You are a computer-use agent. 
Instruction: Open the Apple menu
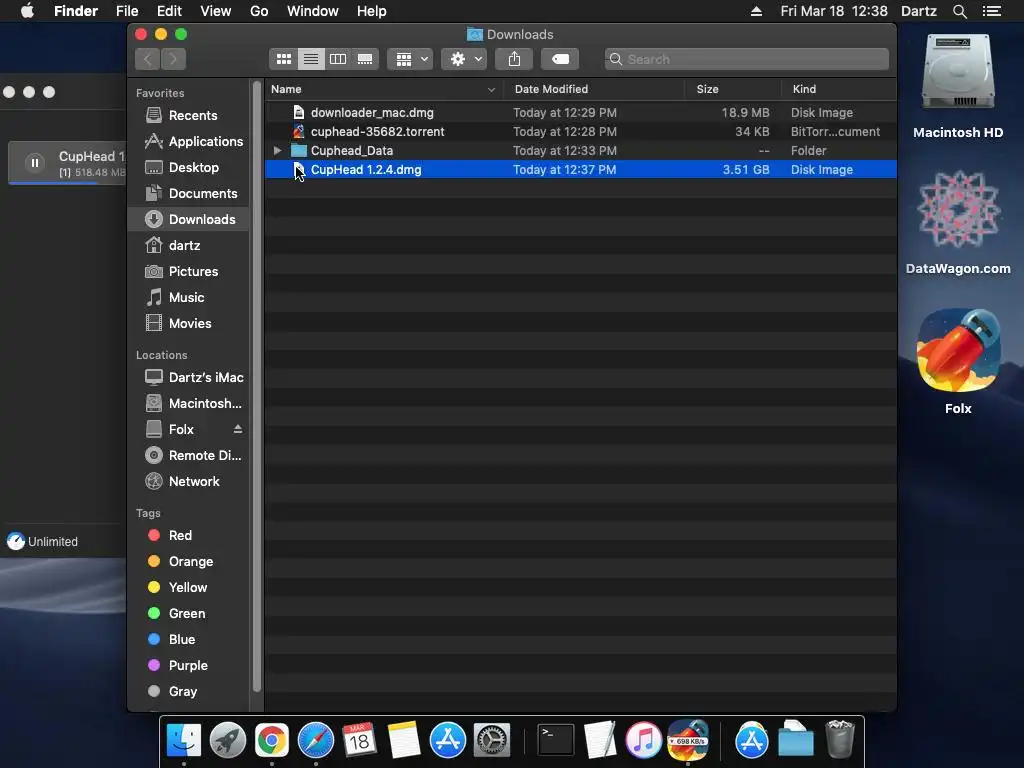(27, 11)
